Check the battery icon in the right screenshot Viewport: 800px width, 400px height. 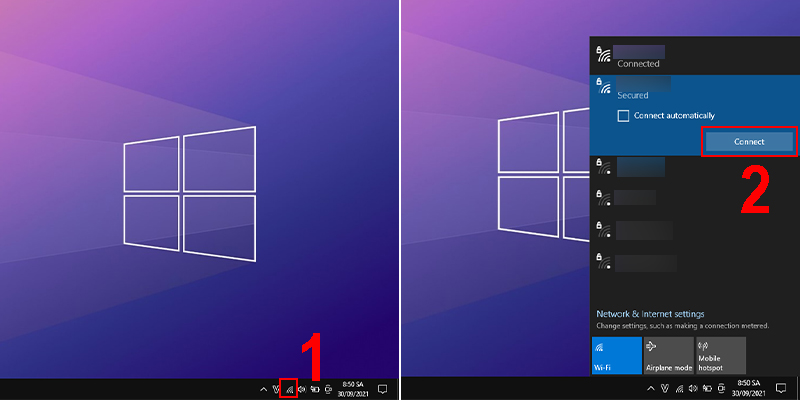[x=708, y=388]
